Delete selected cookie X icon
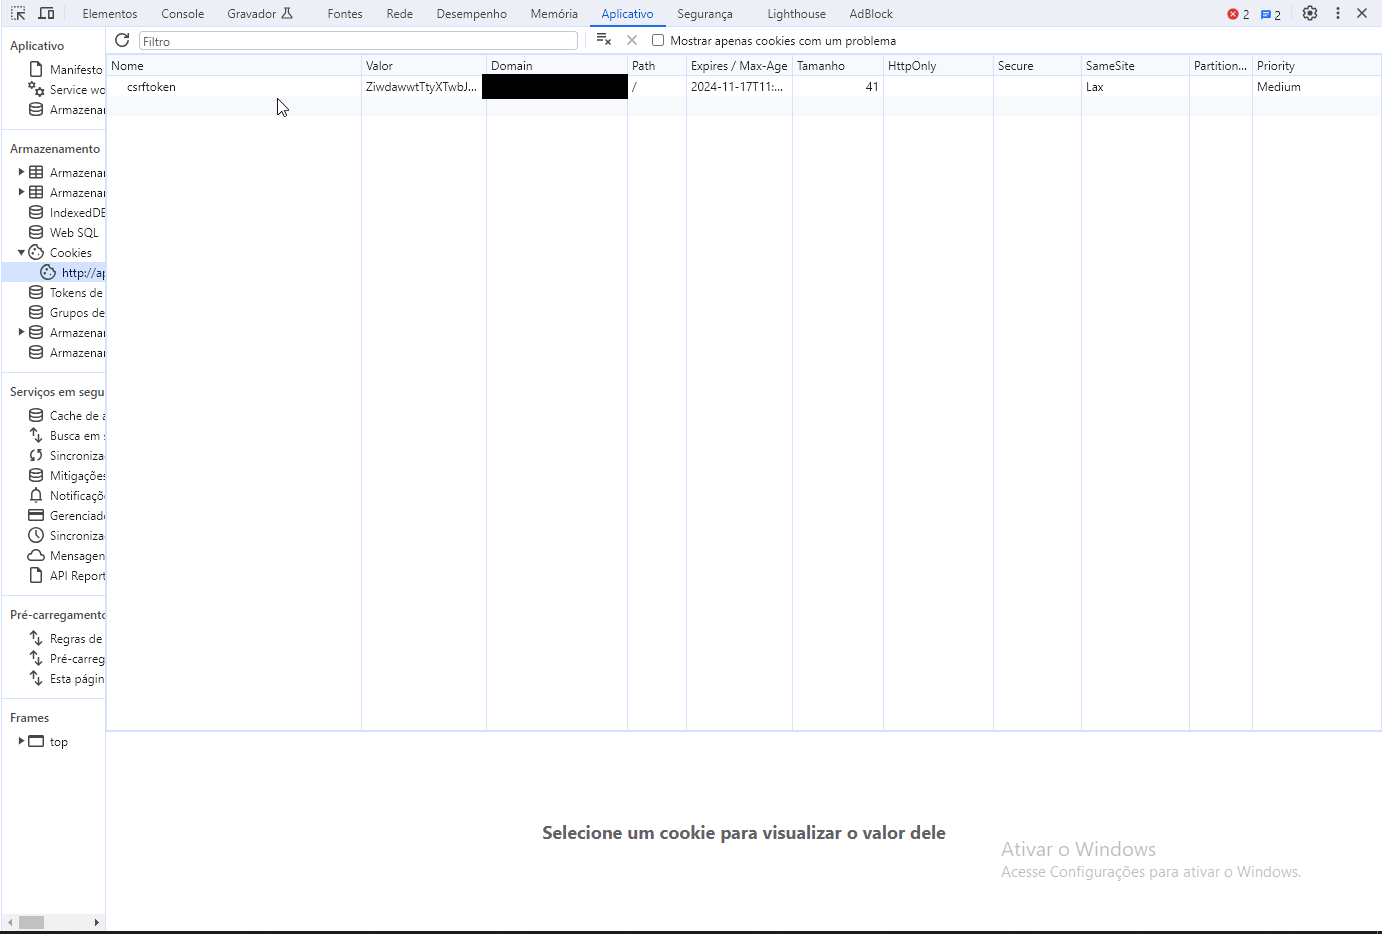This screenshot has height=934, width=1382. (632, 40)
